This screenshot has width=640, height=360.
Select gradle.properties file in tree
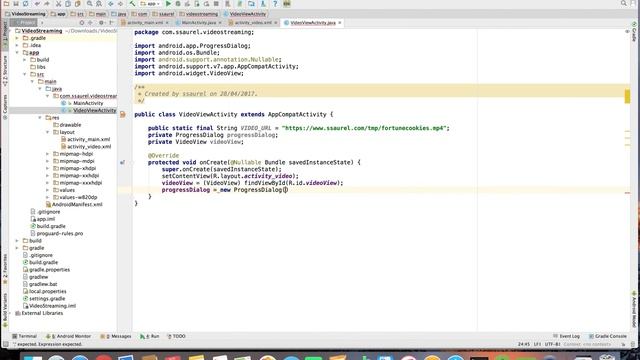click(49, 270)
